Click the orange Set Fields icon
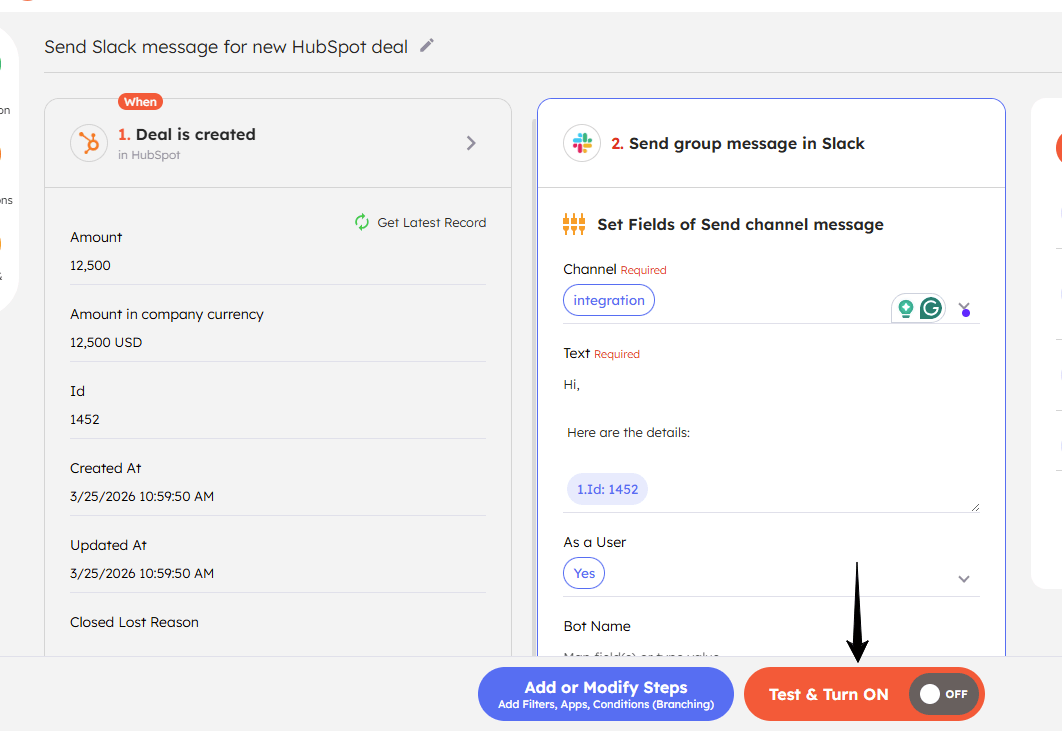Screen dimensions: 1062x731 [574, 224]
